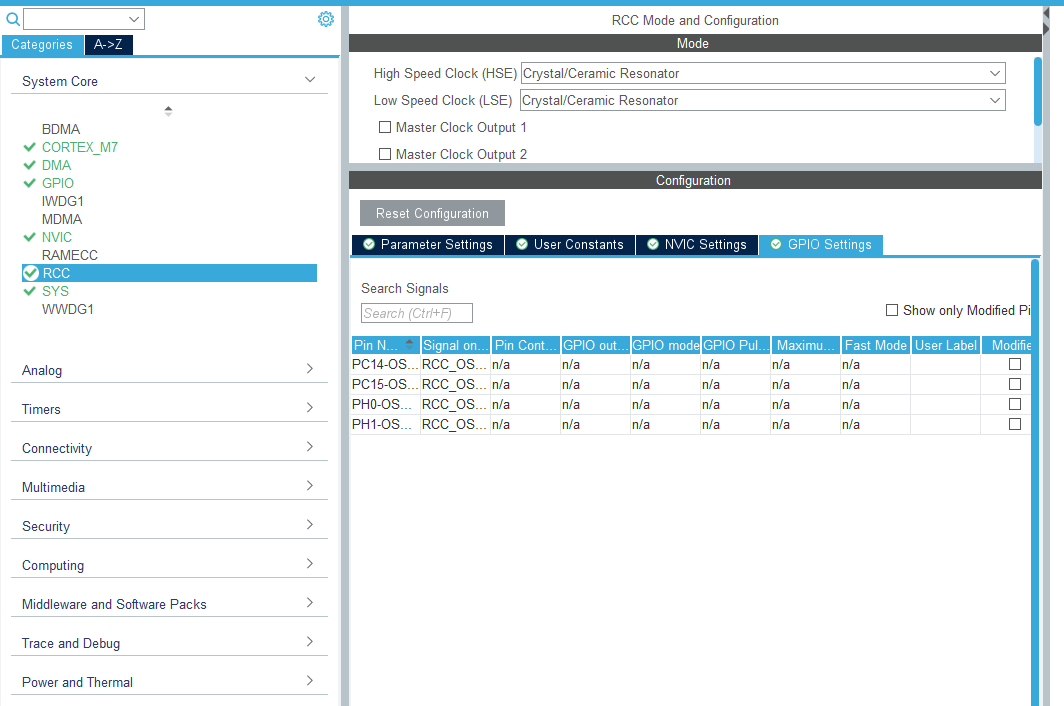
Task: Click the search magnifier icon
Action: (x=12, y=19)
